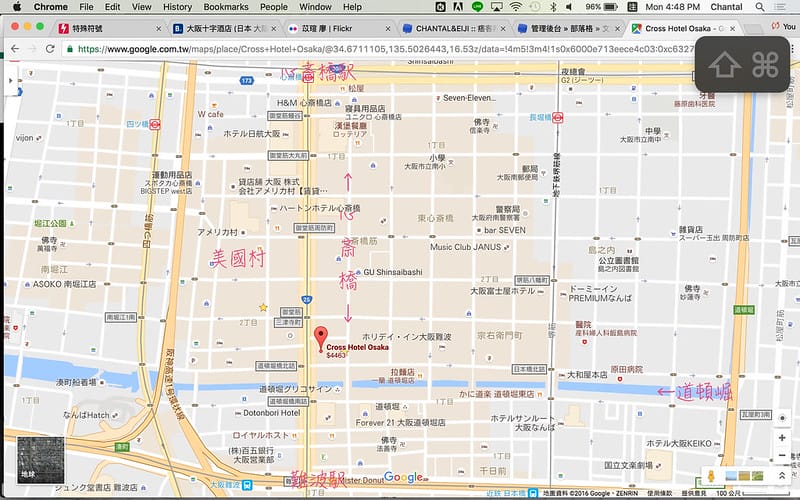This screenshot has height=500, width=800.
Task: Click the URL in the address bar
Action: pyautogui.click(x=385, y=49)
